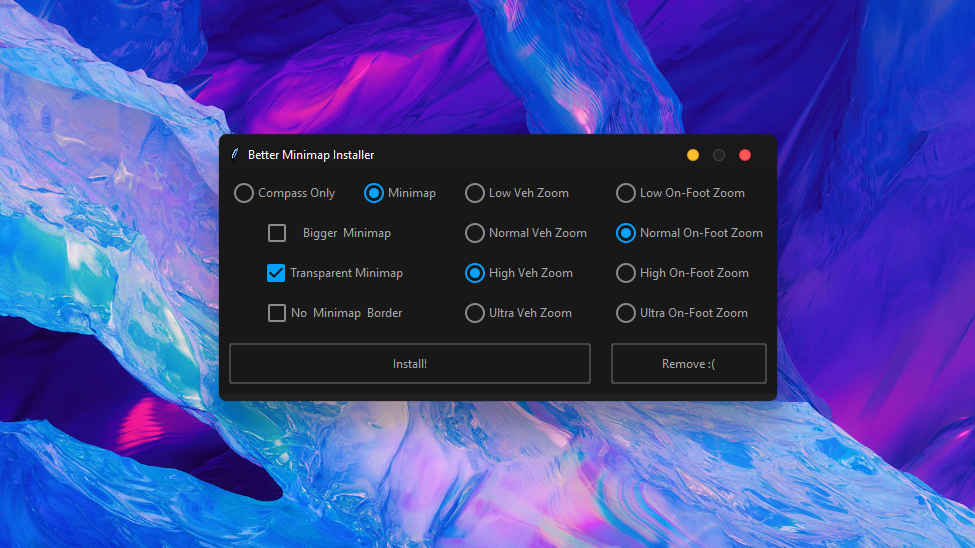Image resolution: width=975 pixels, height=548 pixels.
Task: Select the Compass Only radio option
Action: (244, 193)
